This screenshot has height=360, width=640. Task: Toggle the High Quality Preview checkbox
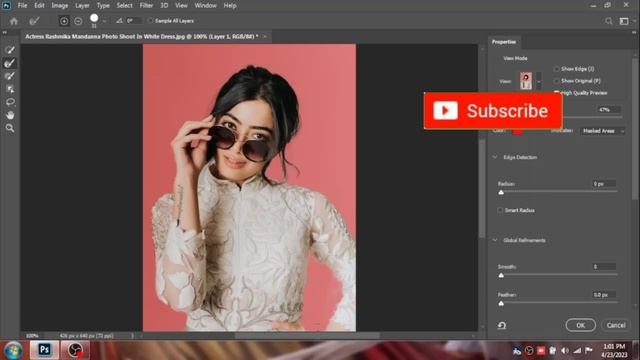click(x=556, y=93)
